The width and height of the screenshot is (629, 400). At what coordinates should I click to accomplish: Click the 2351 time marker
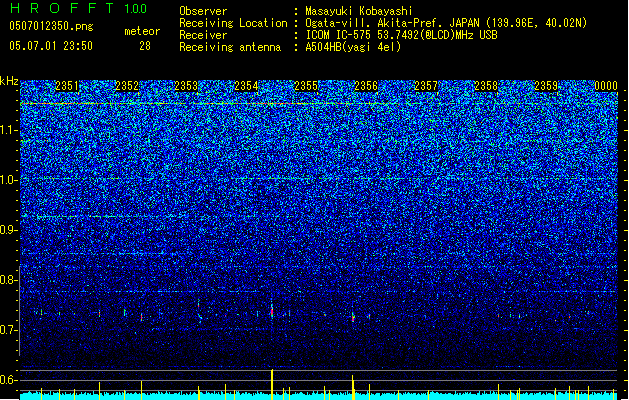pos(67,86)
